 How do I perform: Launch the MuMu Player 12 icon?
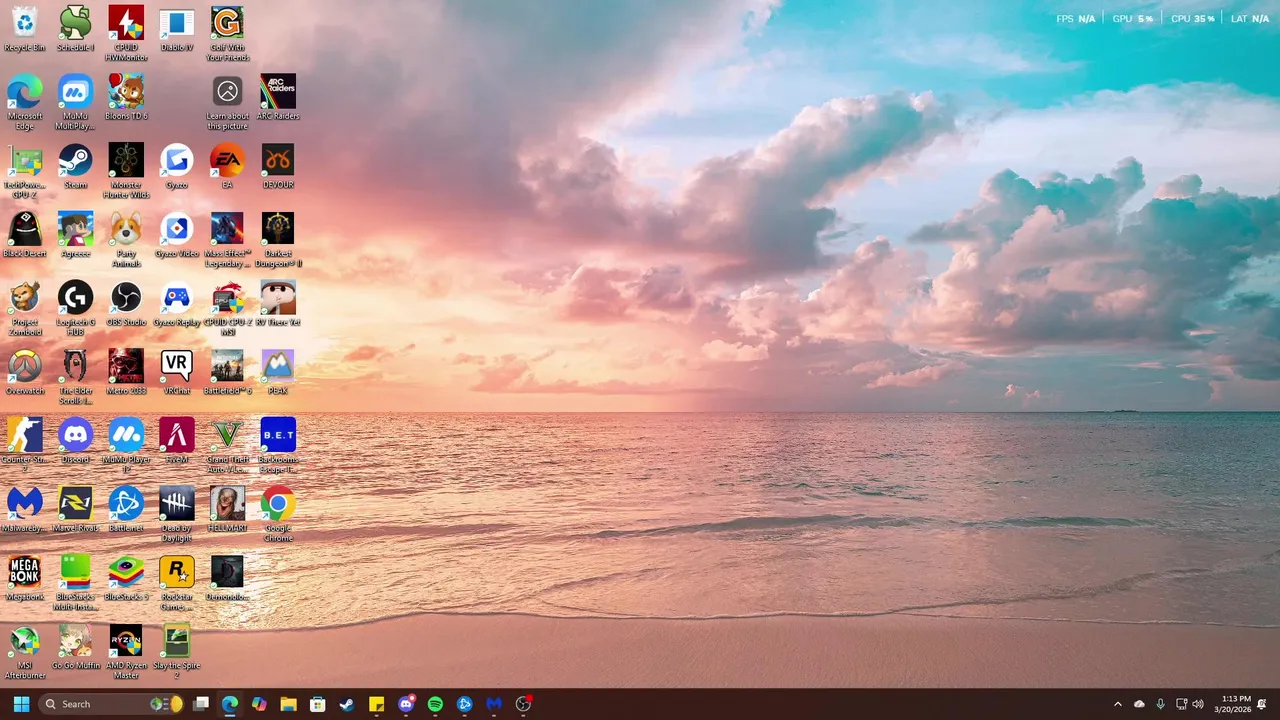click(x=126, y=446)
